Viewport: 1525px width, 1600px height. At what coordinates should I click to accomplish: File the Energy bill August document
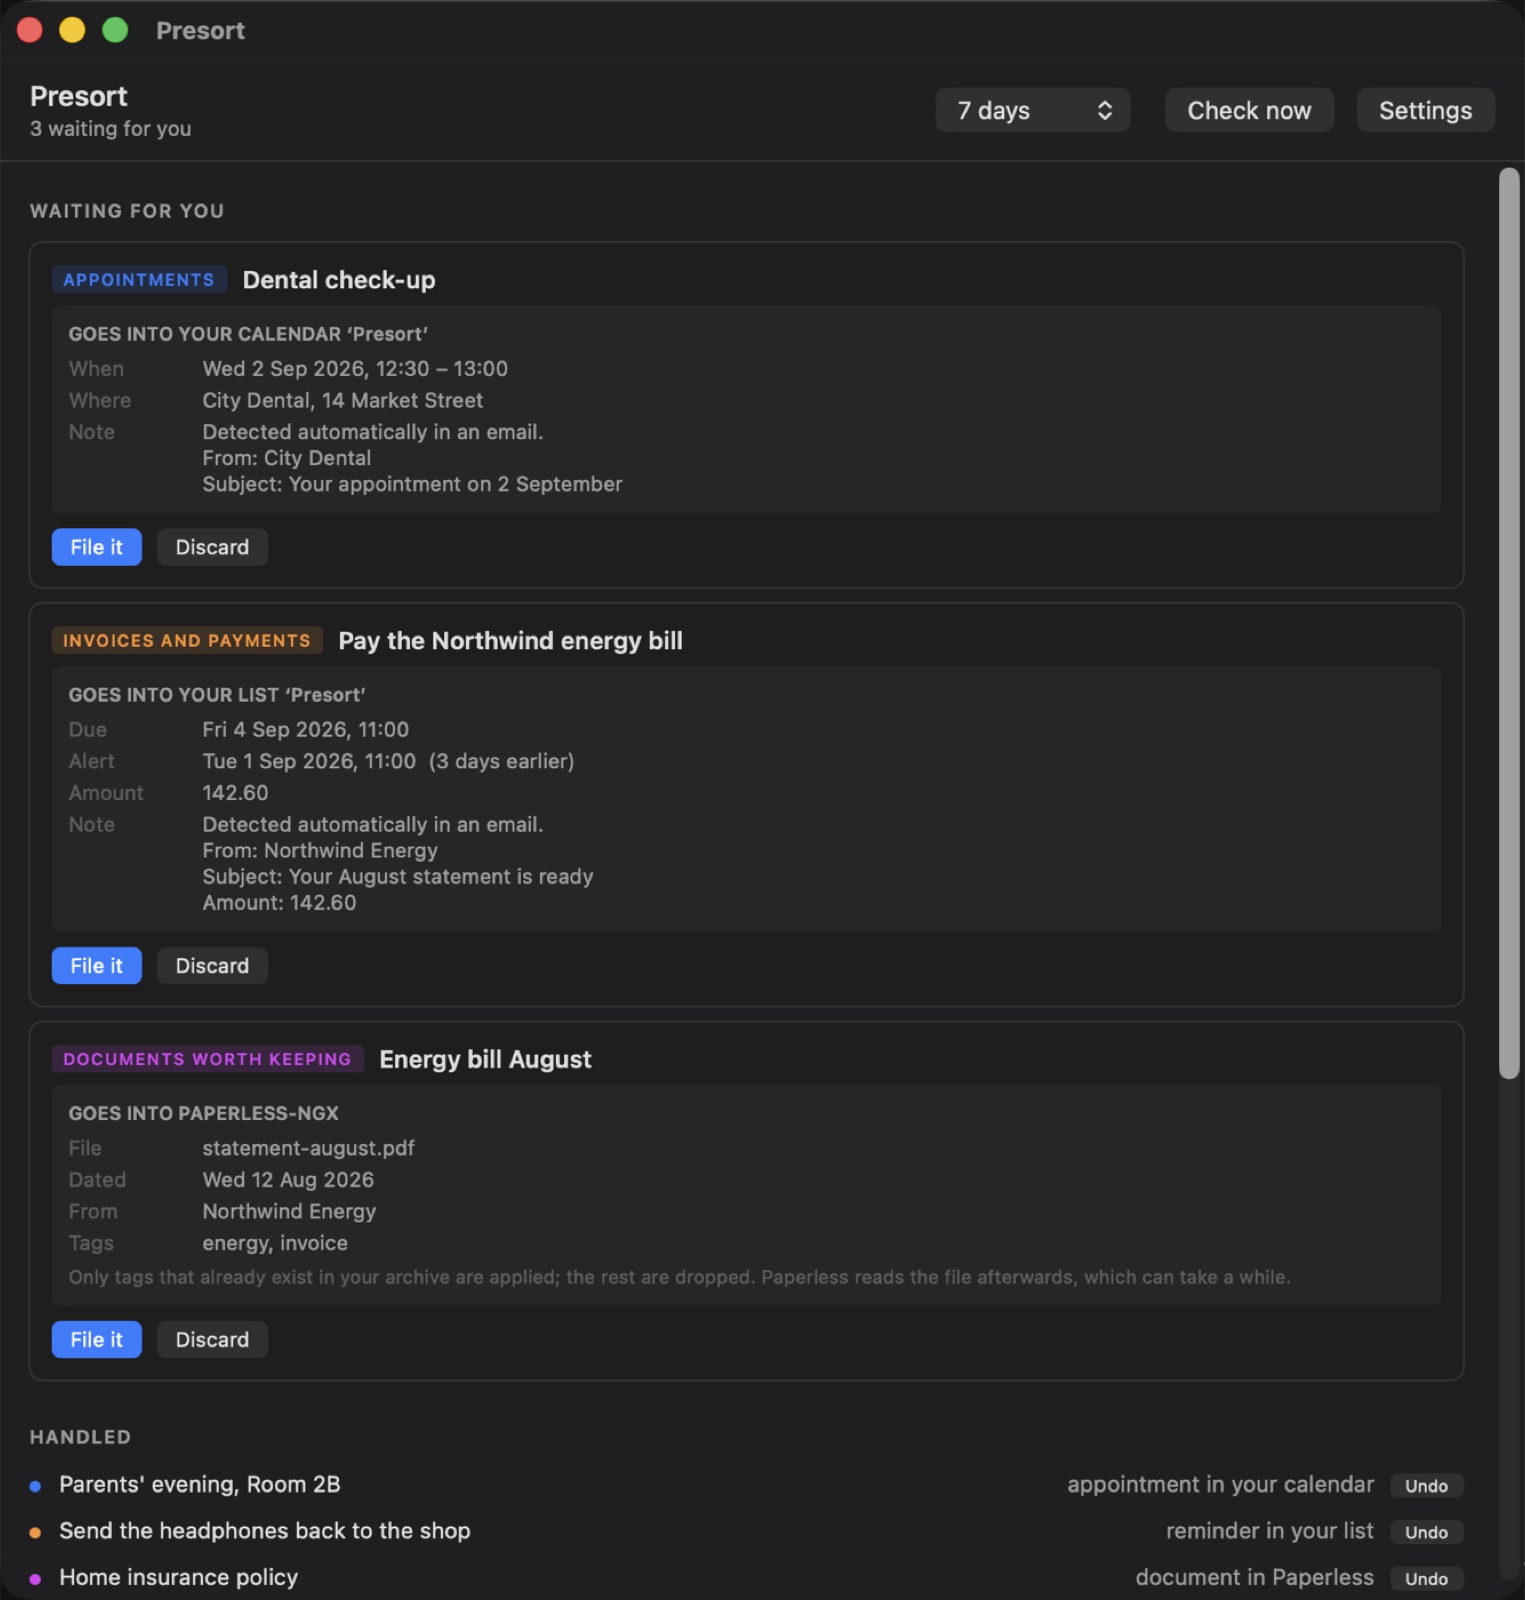point(97,1340)
